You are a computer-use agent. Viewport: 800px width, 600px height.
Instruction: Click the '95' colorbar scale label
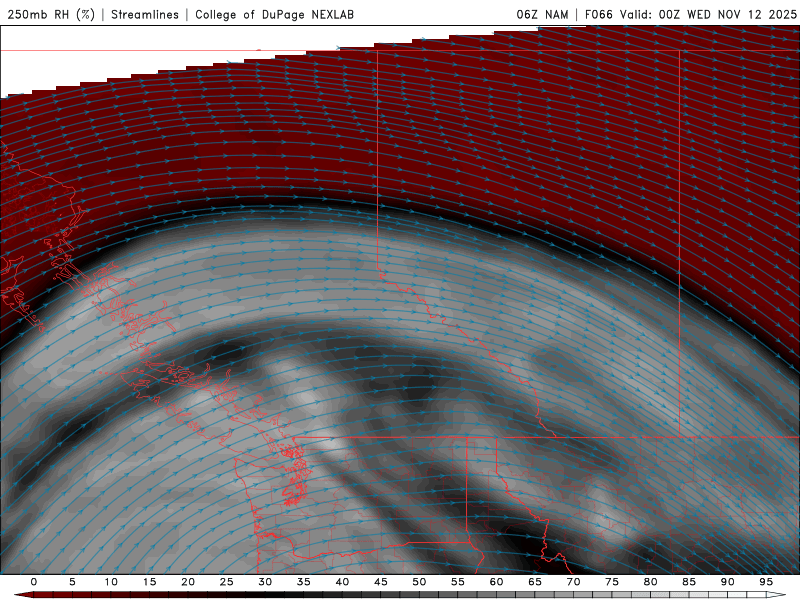[766, 582]
